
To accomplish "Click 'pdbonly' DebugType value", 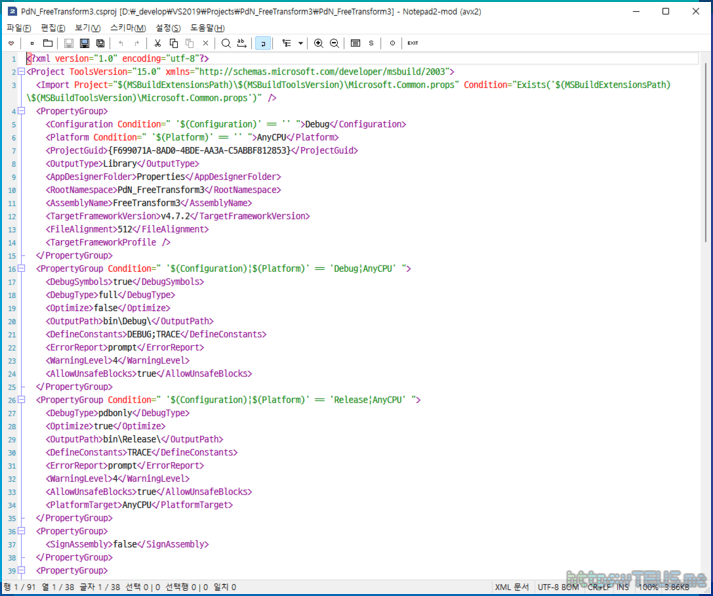I will tap(115, 413).
